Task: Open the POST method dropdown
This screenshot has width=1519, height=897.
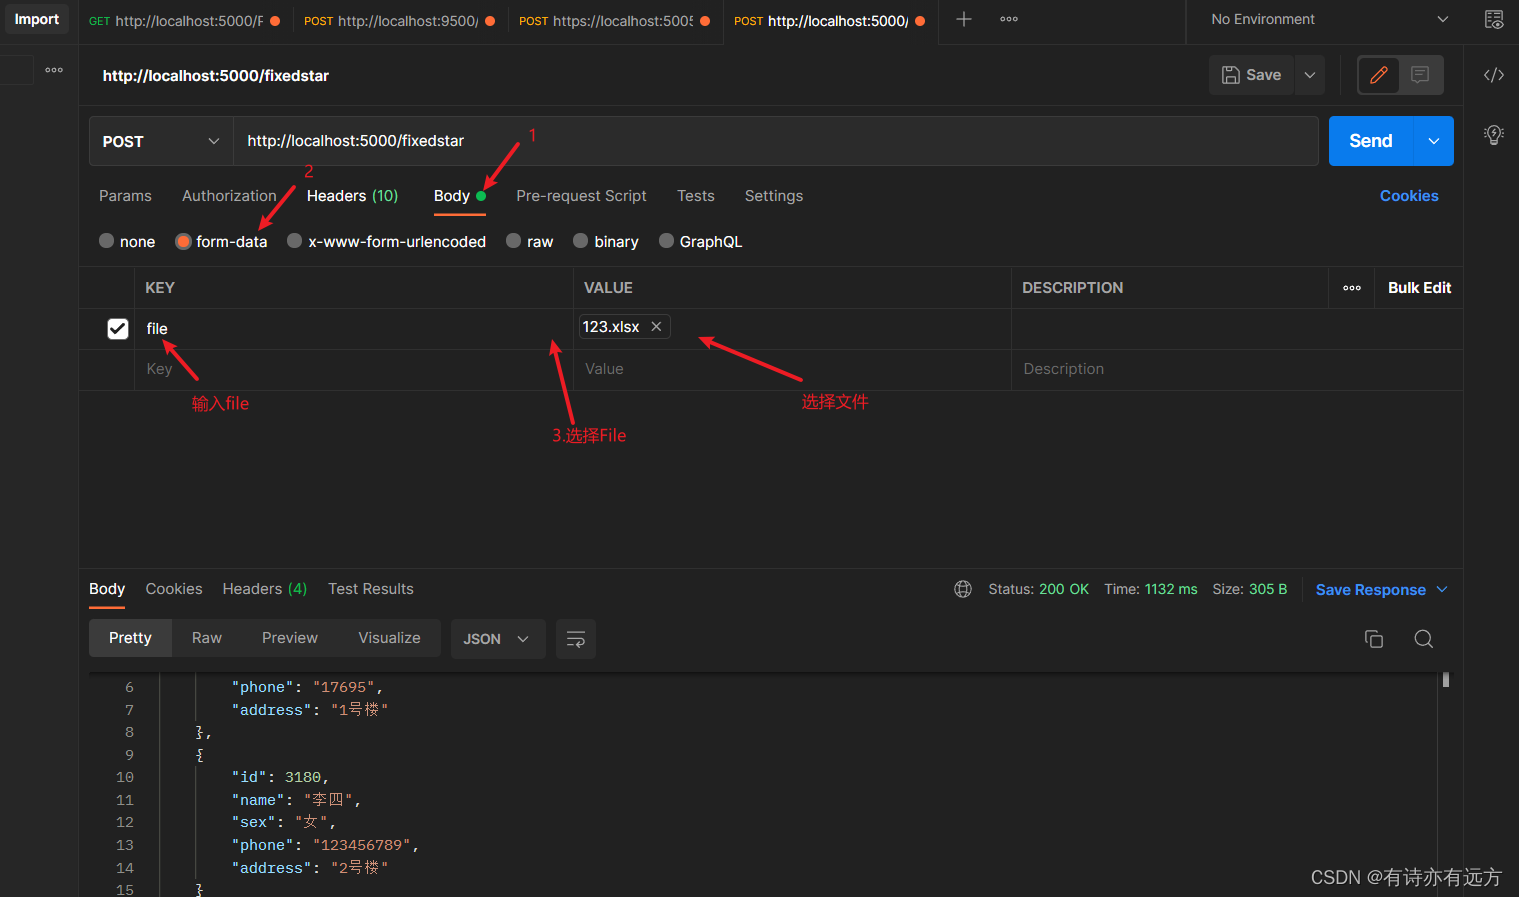Action: [x=161, y=141]
